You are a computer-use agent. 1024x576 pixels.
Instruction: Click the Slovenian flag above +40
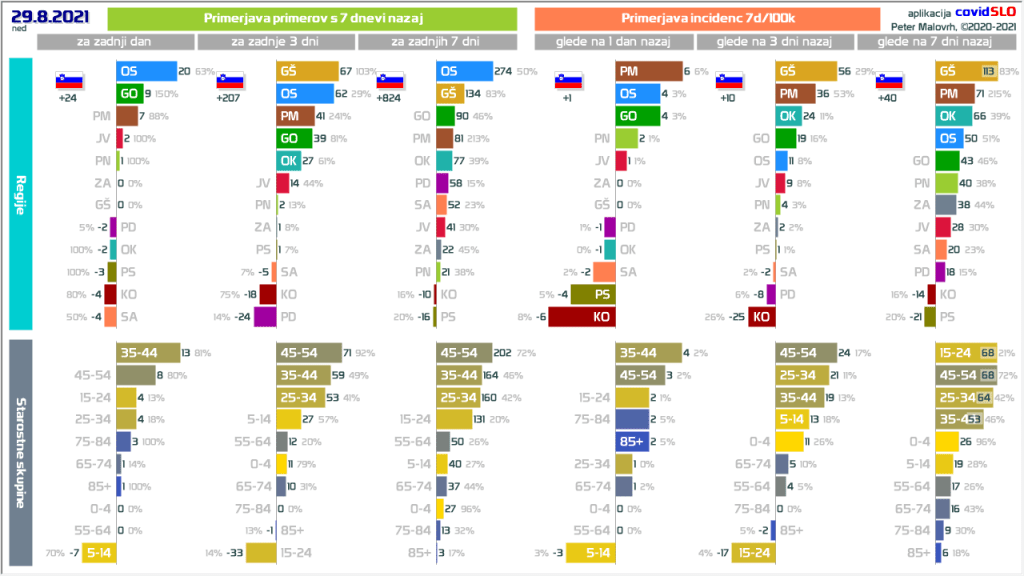coord(890,81)
